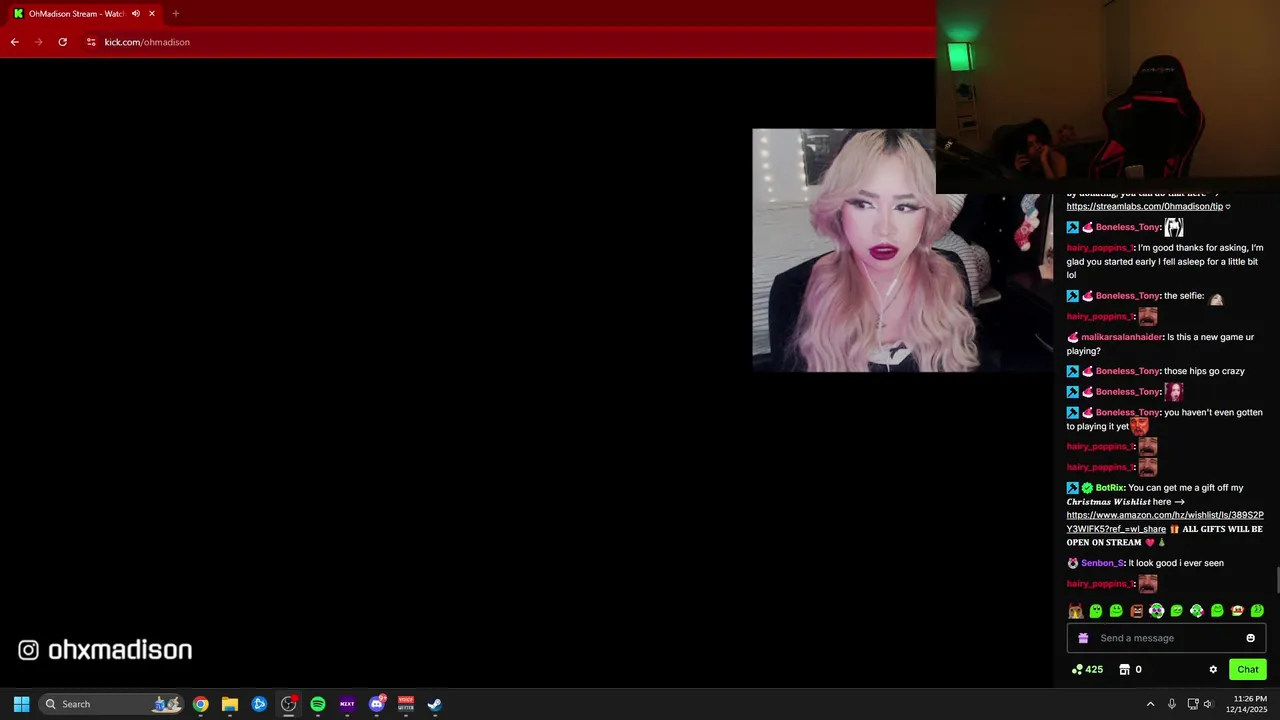
Task: Click hairy_poppins username on 'I'm good thanks' message
Action: pyautogui.click(x=1100, y=248)
